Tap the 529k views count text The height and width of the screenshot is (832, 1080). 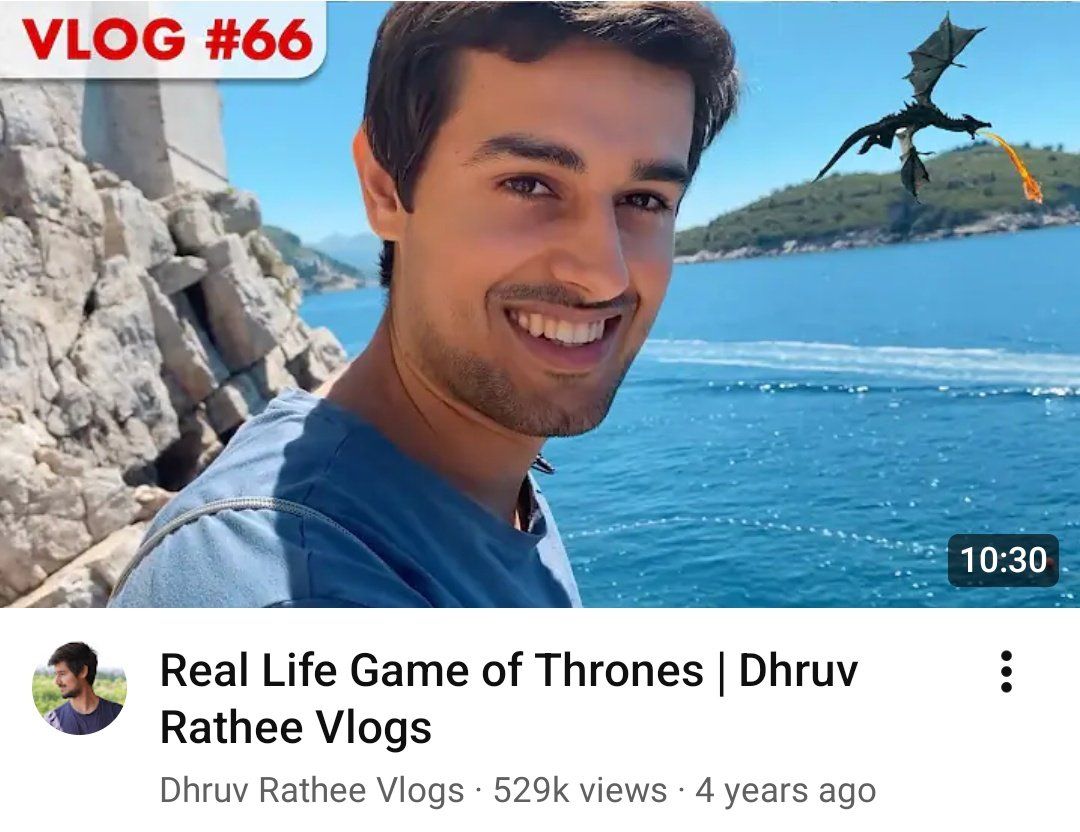pos(580,790)
